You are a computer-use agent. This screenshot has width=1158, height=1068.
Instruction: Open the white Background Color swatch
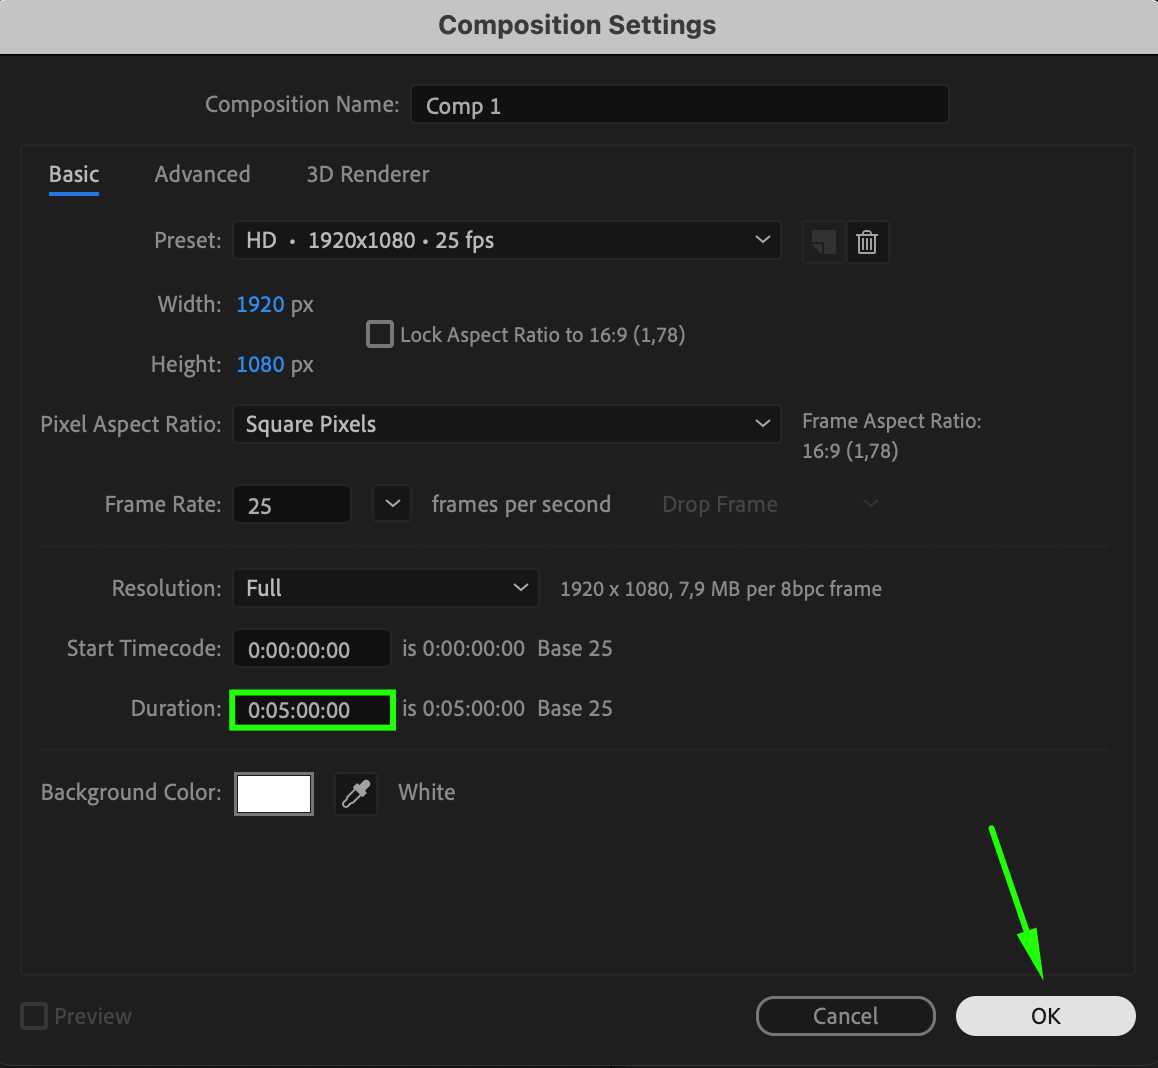(x=274, y=794)
